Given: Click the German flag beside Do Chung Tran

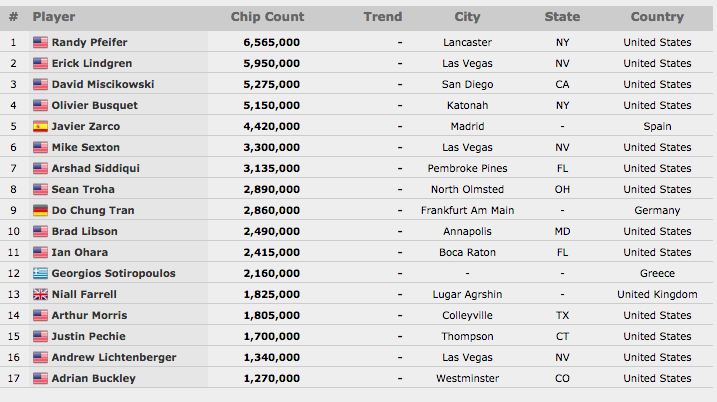Looking at the screenshot, I should (40, 210).
